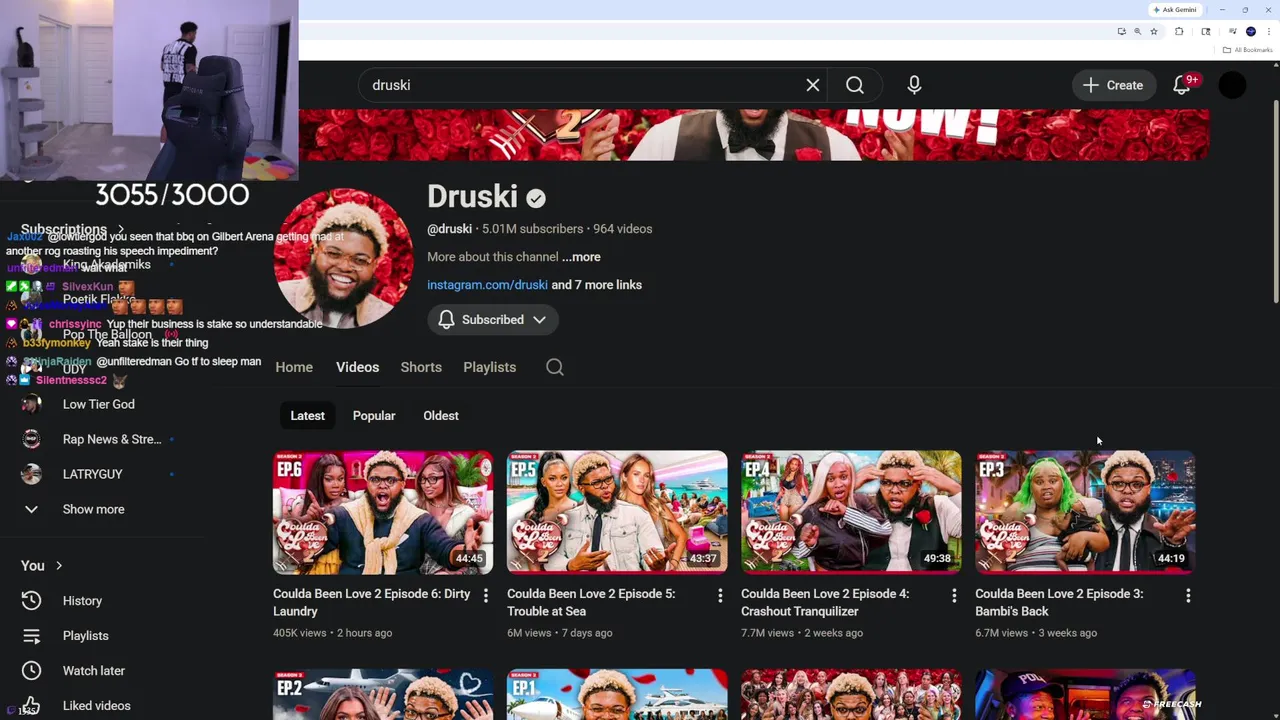Click the History clock icon
1280x720 pixels.
tap(31, 601)
